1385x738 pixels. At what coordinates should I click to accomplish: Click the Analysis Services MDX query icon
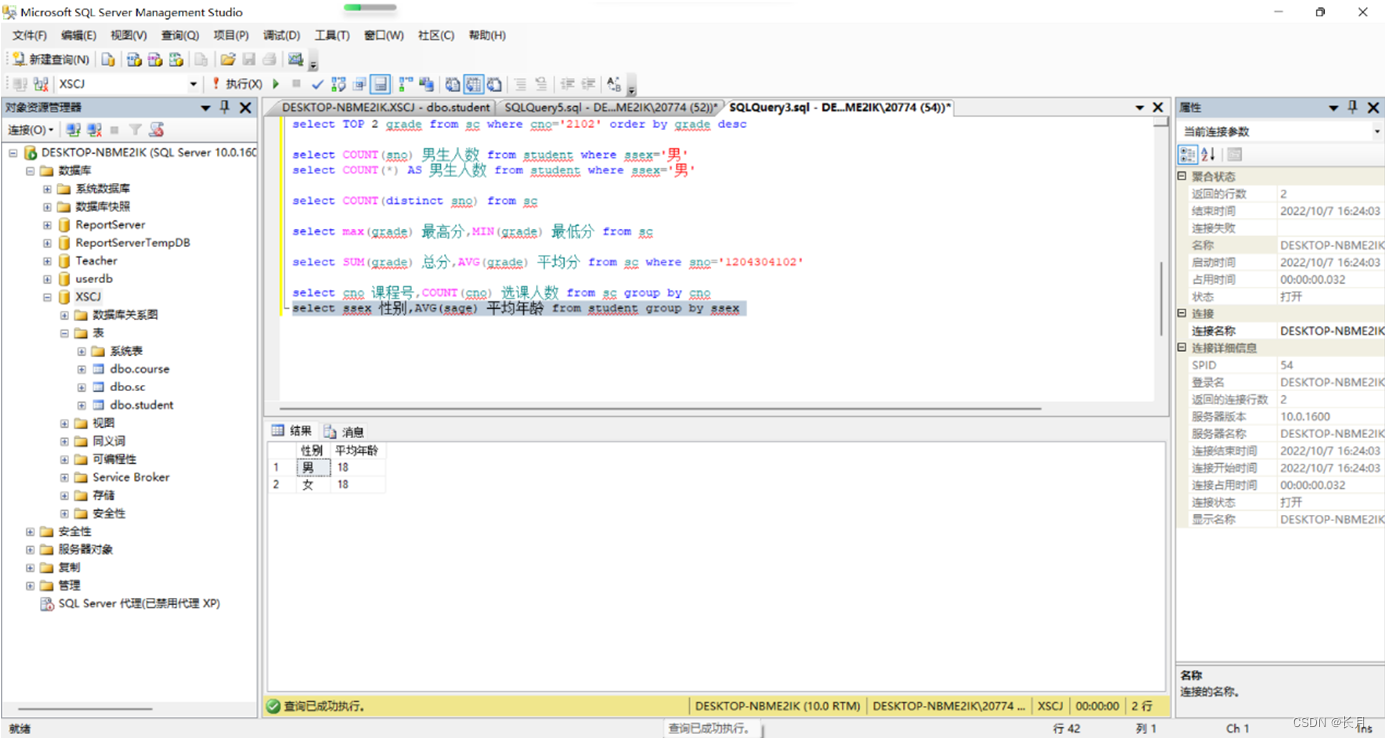coord(134,59)
